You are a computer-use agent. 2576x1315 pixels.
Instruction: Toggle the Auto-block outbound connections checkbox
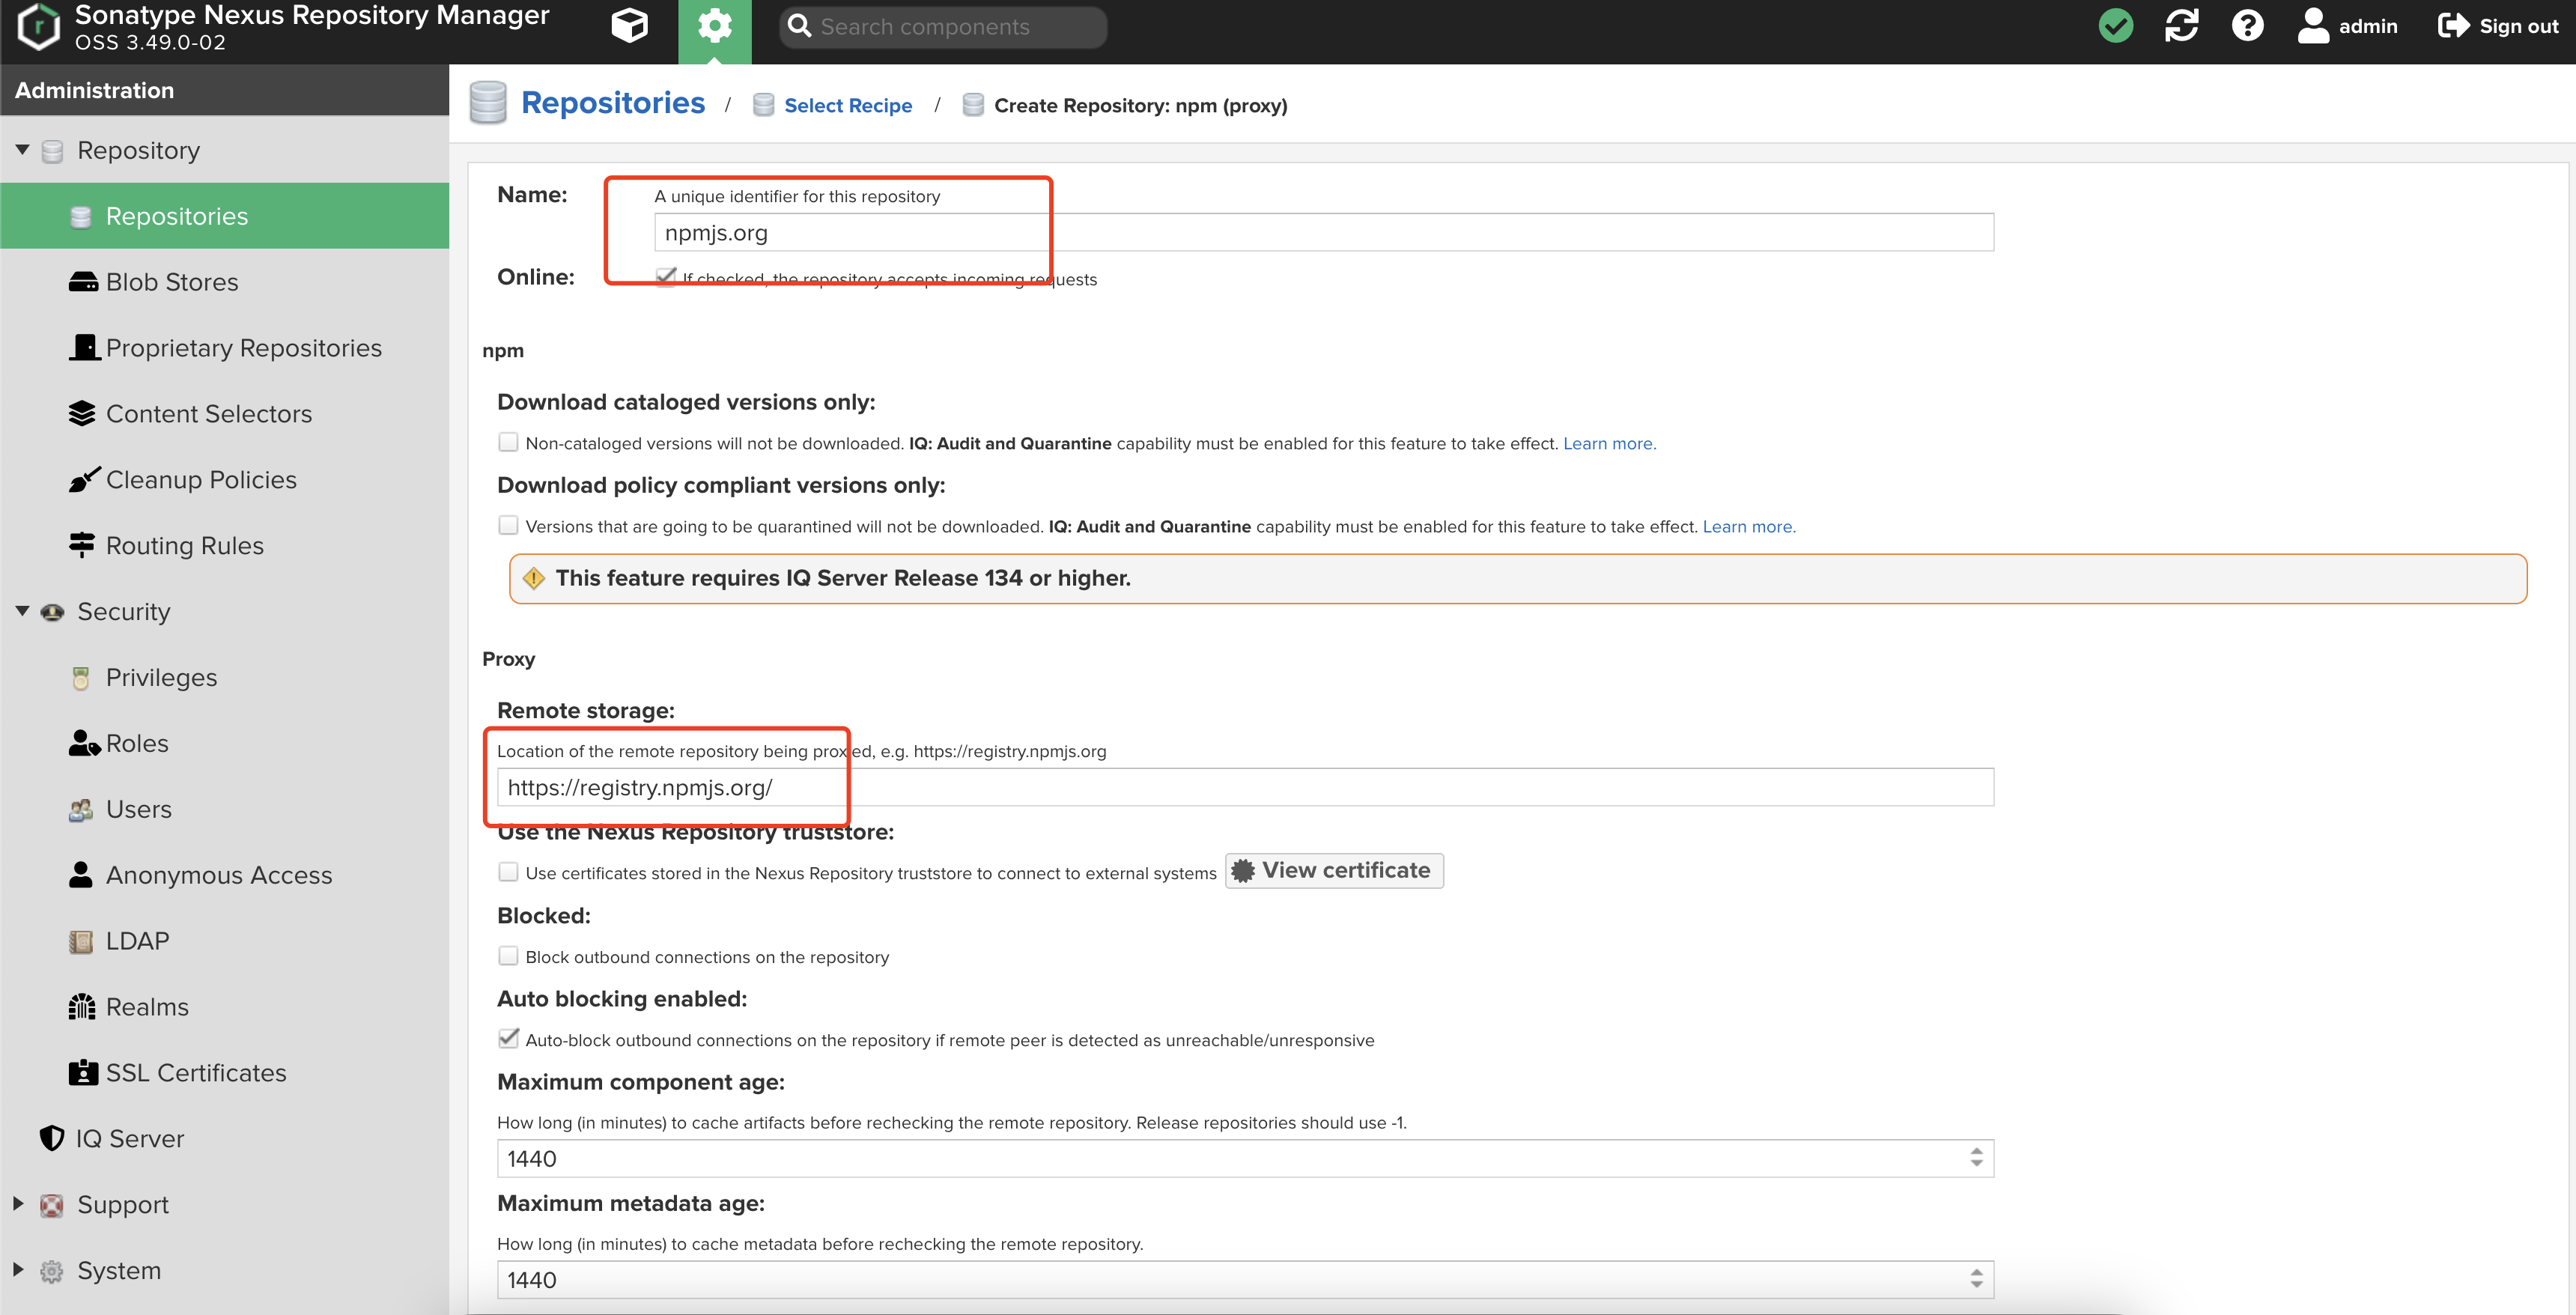coord(508,1039)
